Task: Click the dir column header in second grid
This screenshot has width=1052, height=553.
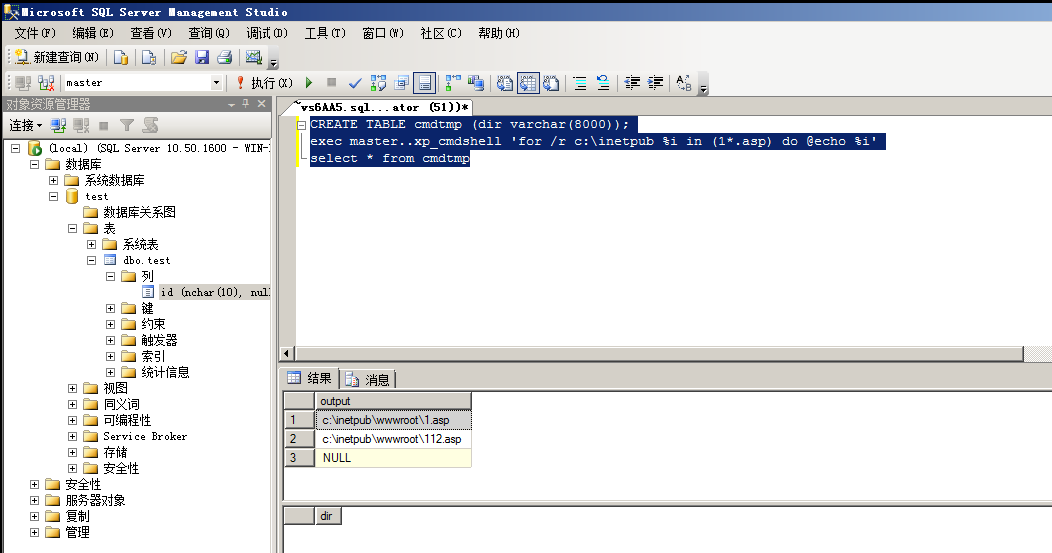Action: (x=328, y=516)
